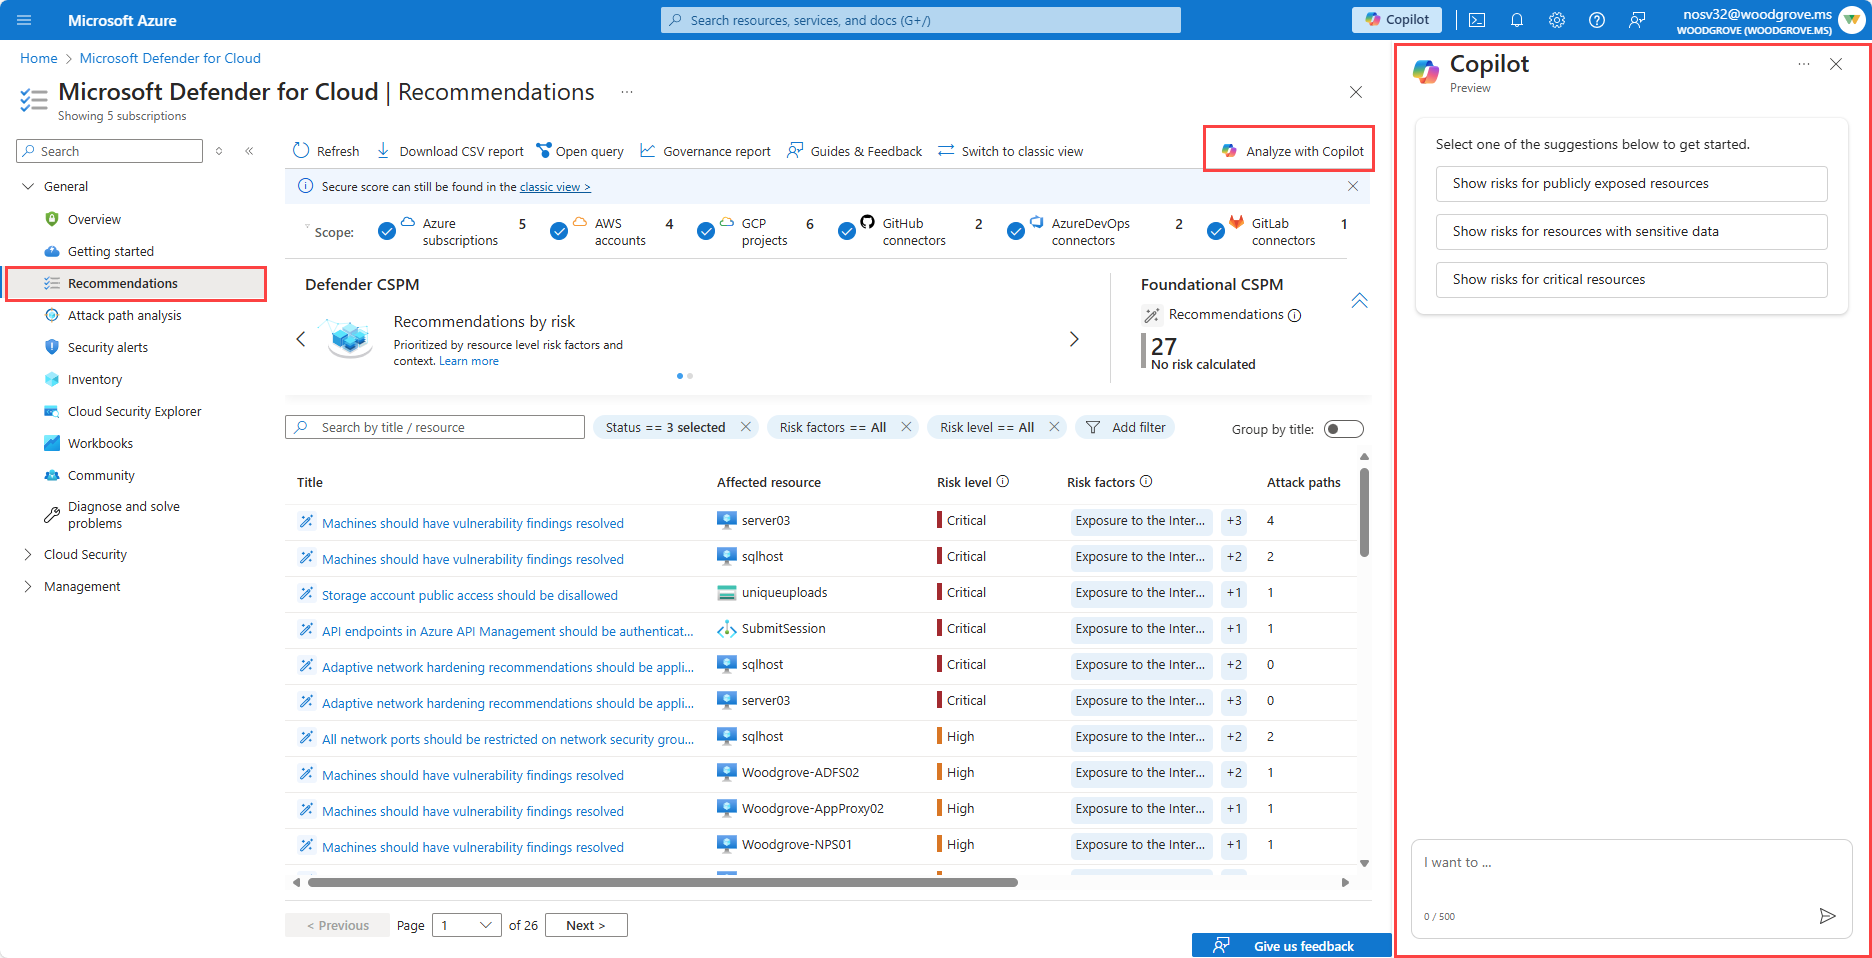Click the Copilot button in header

pos(1397,20)
